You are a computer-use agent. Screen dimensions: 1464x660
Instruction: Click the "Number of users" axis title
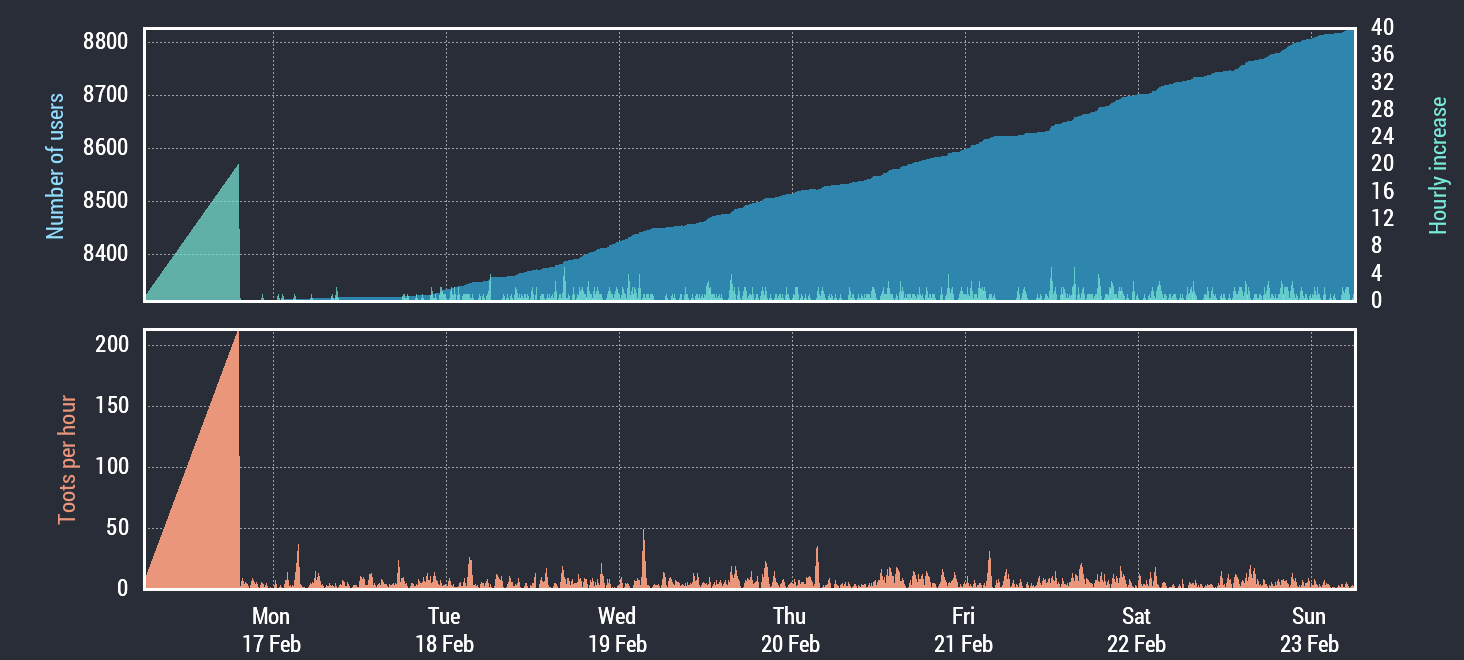(56, 166)
